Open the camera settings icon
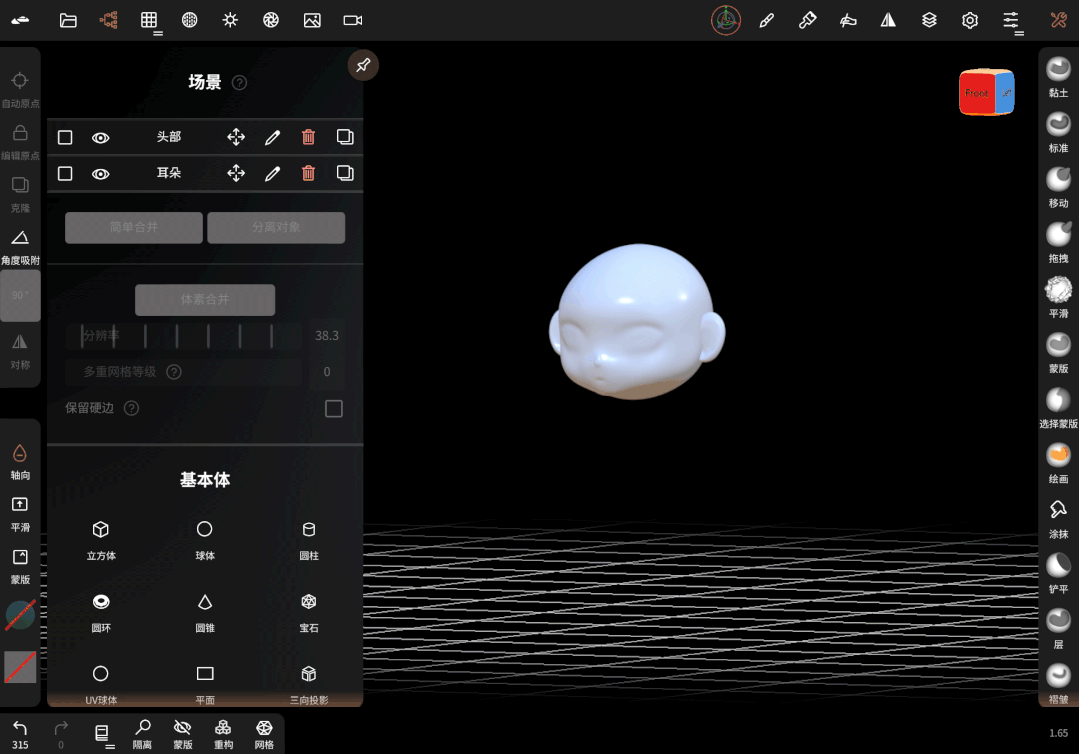The height and width of the screenshot is (754, 1079). [353, 21]
